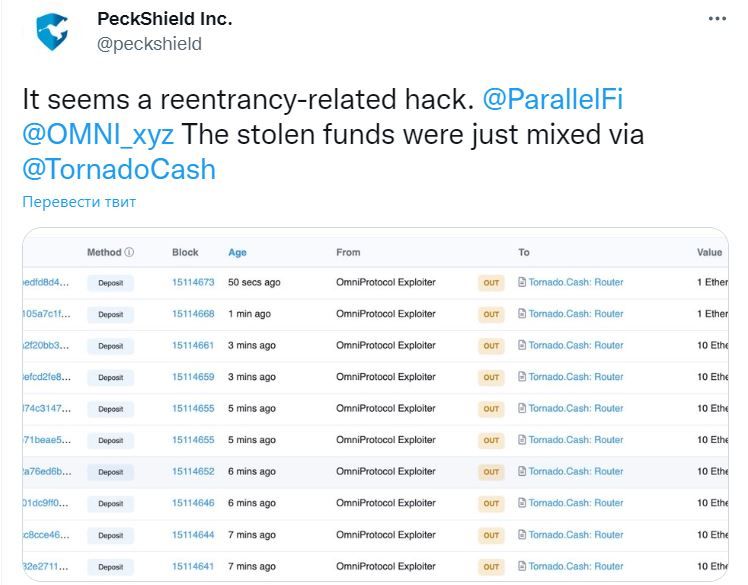
Task: Open the PeckShield Inc. profile name
Action: click(165, 19)
